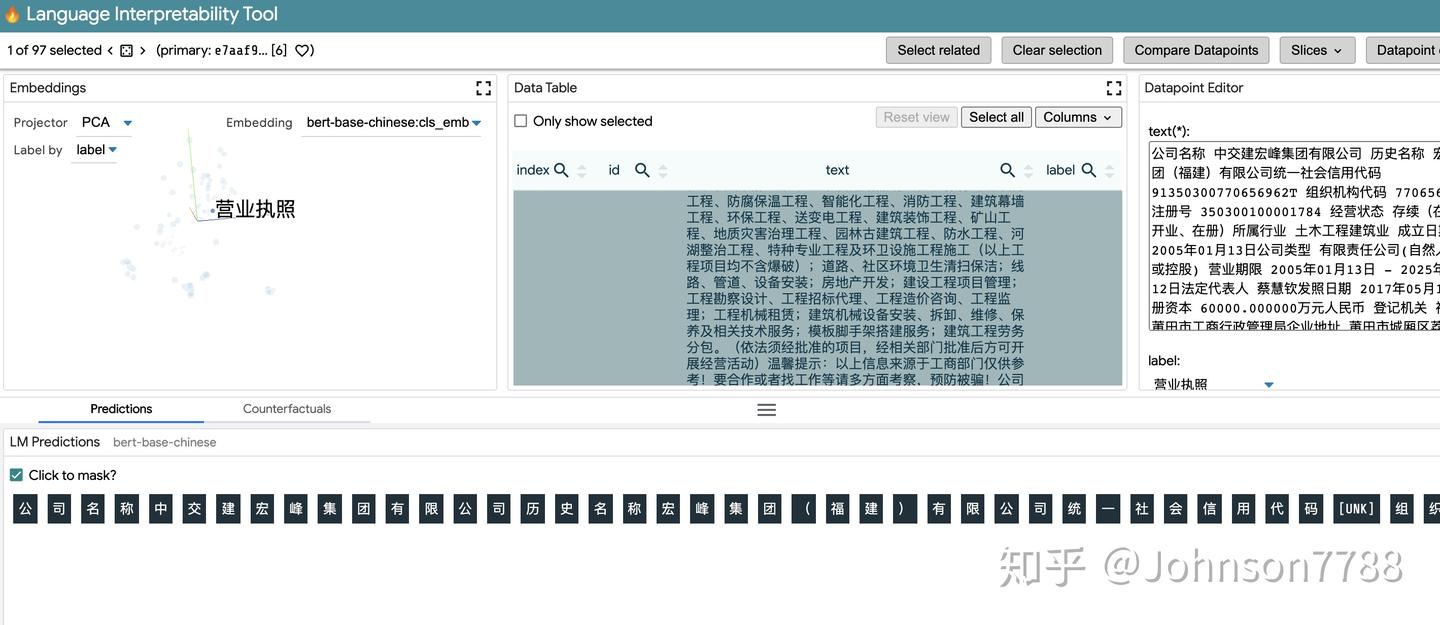Viewport: 1440px width, 625px height.
Task: Click the left chevron for previous datapoint
Action: pos(109,49)
